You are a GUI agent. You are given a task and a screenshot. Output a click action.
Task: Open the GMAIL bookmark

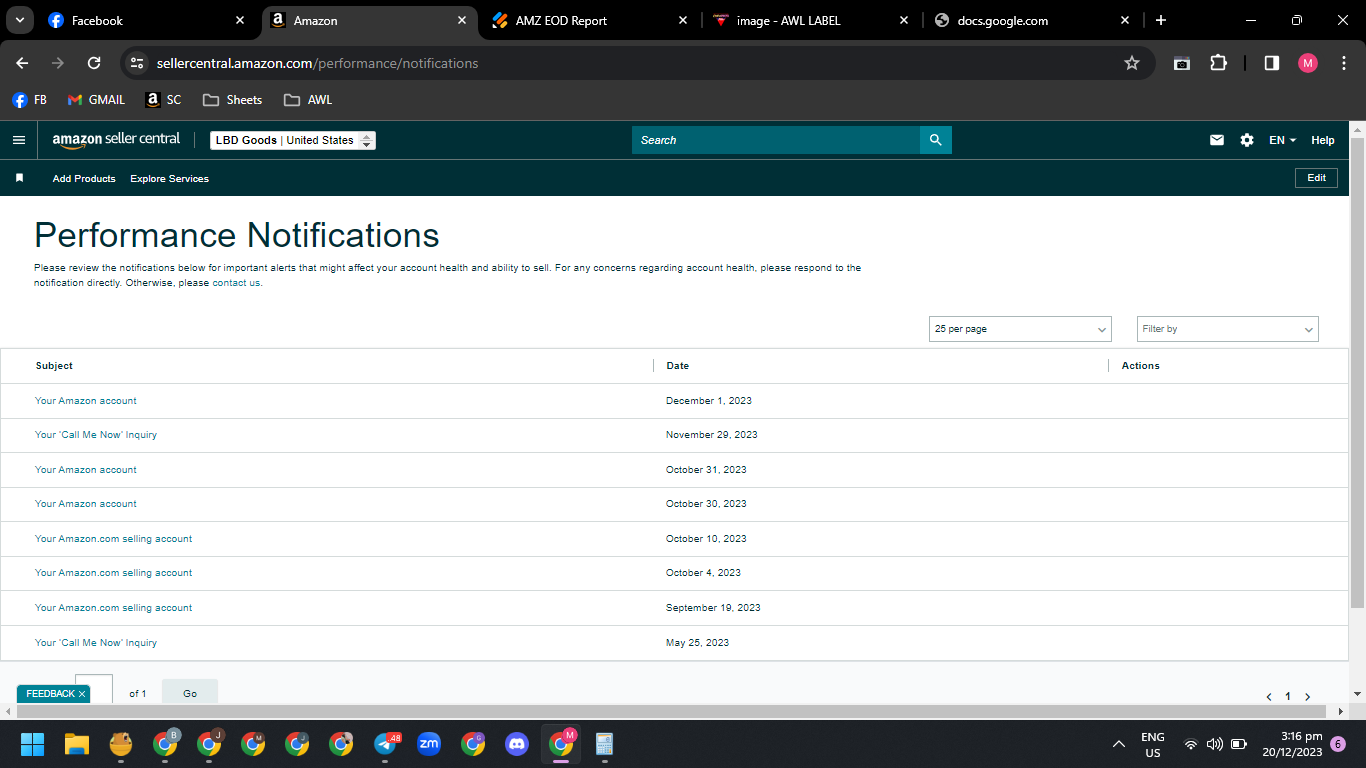pos(96,100)
